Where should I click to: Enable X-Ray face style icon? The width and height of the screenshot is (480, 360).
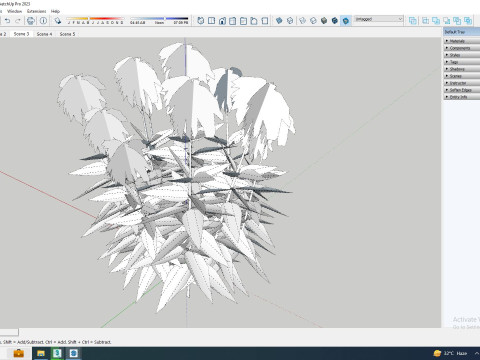[x=279, y=21]
